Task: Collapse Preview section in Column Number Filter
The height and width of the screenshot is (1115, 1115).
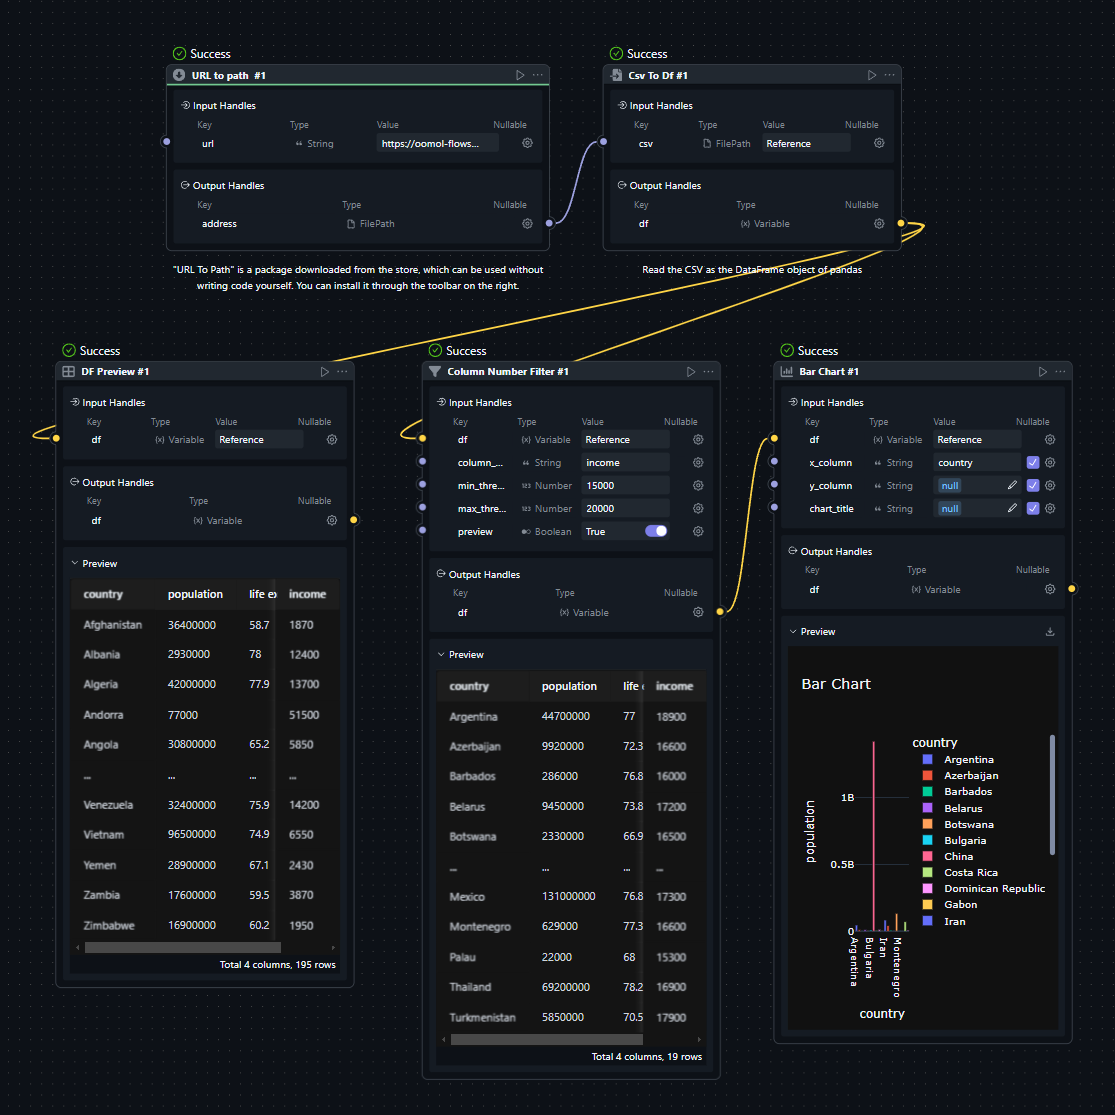Action: (x=441, y=655)
